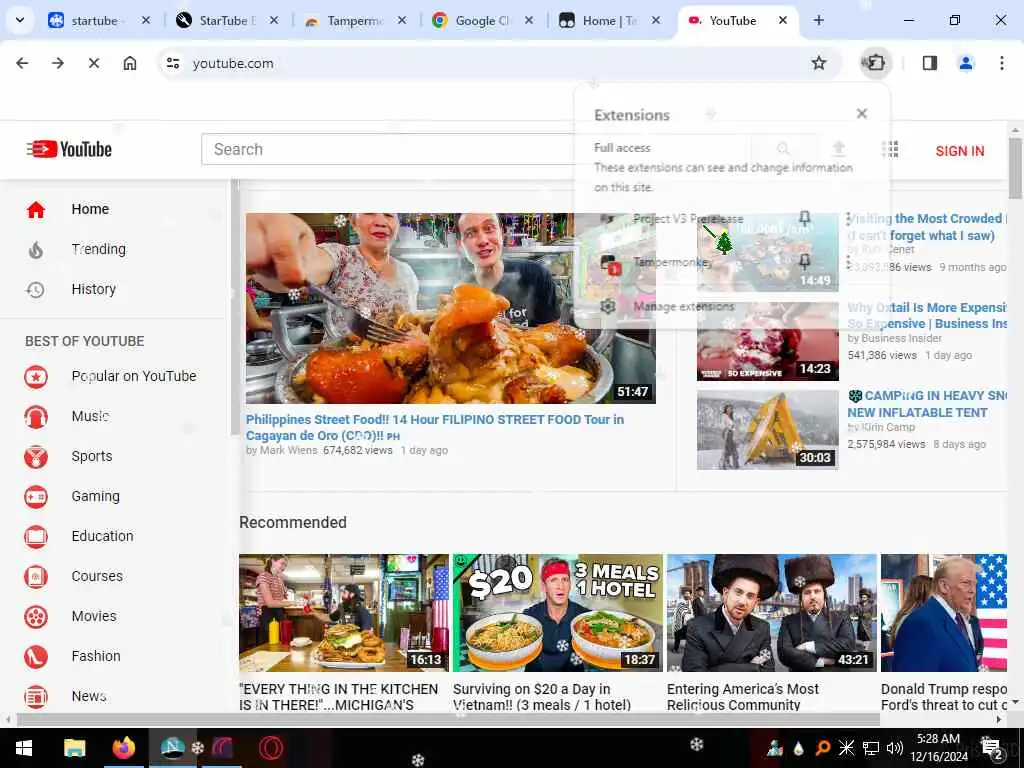Open Trending from the sidebar
Image resolution: width=1024 pixels, height=768 pixels.
tap(99, 249)
